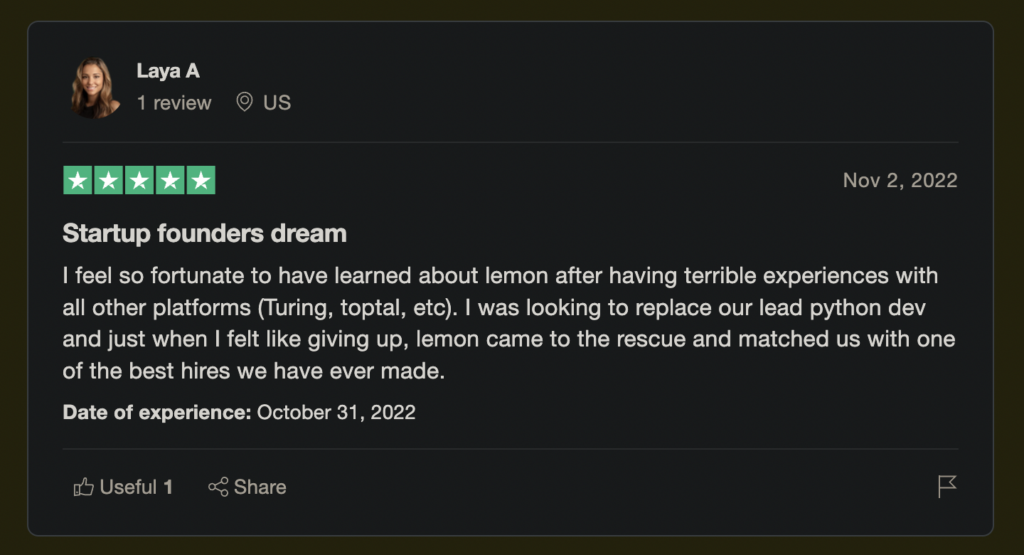Image resolution: width=1024 pixels, height=555 pixels.
Task: Select the fourth green rating star
Action: 170,180
